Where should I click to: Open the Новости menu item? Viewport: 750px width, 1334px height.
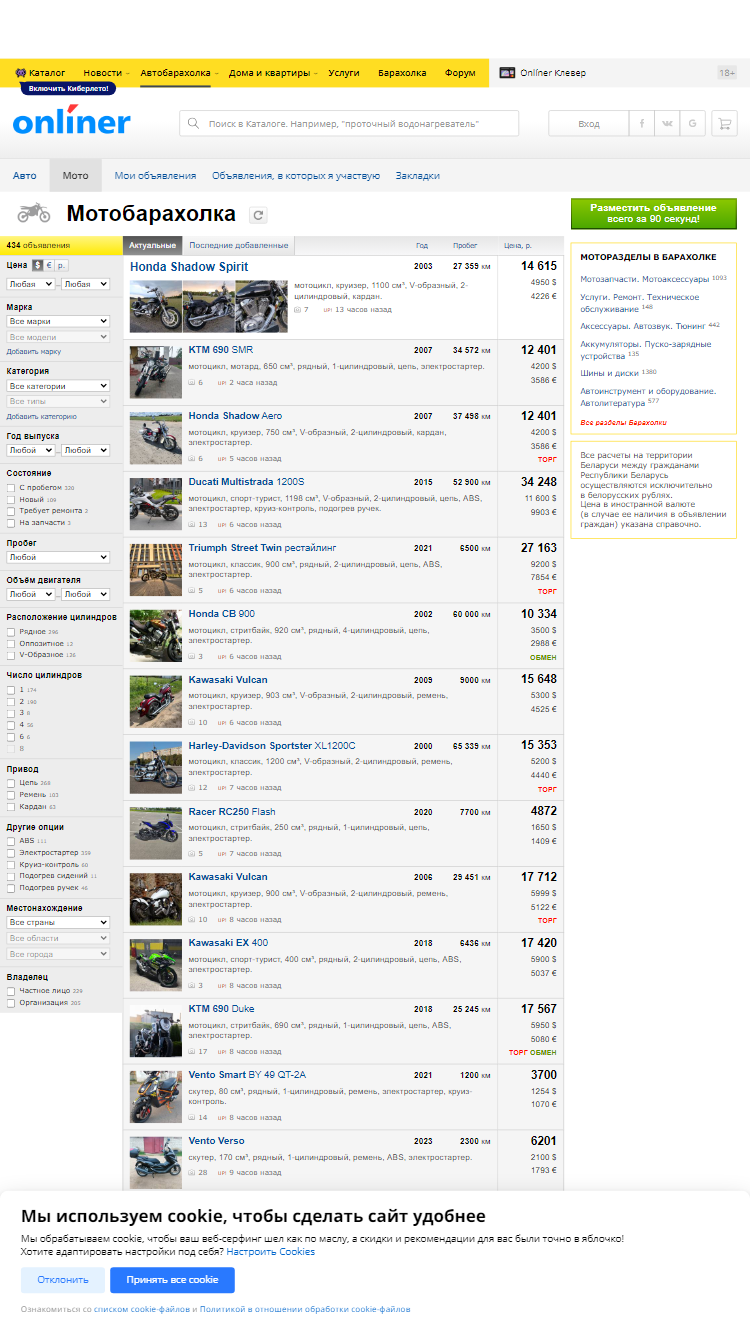[x=102, y=73]
